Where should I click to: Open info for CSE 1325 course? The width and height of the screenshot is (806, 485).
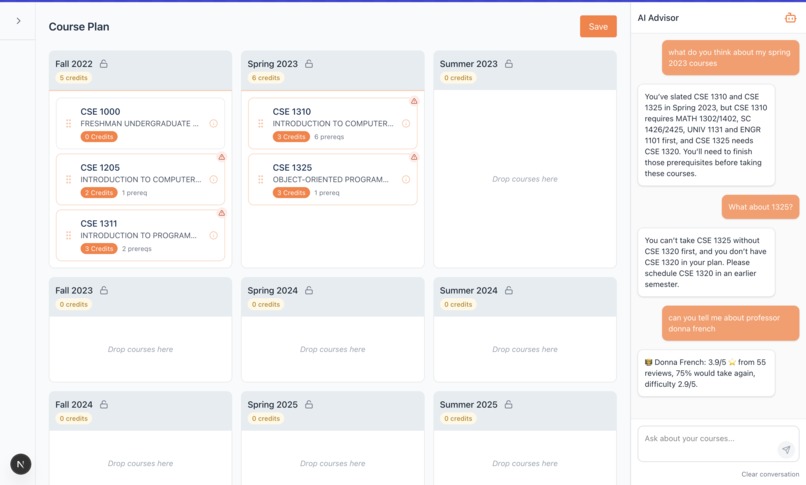[x=406, y=179]
